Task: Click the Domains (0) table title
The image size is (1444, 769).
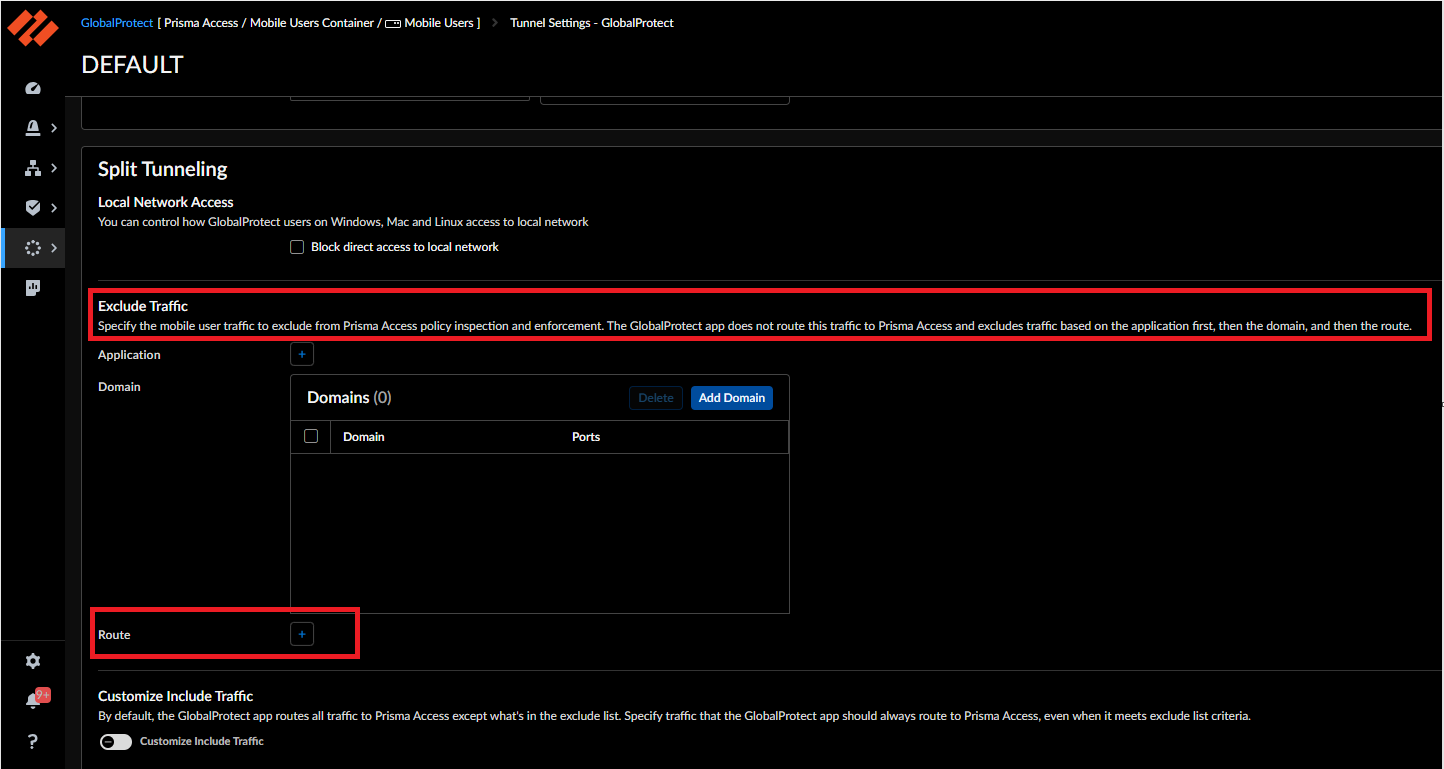Action: (x=349, y=398)
